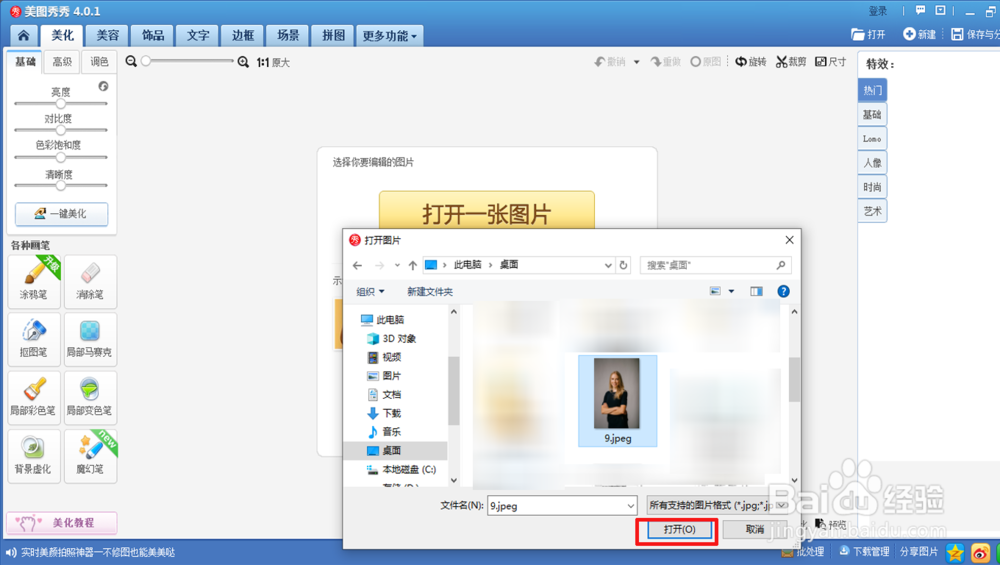The width and height of the screenshot is (1000, 565).
Task: Open the recent locations dropdown arrow
Action: (397, 265)
